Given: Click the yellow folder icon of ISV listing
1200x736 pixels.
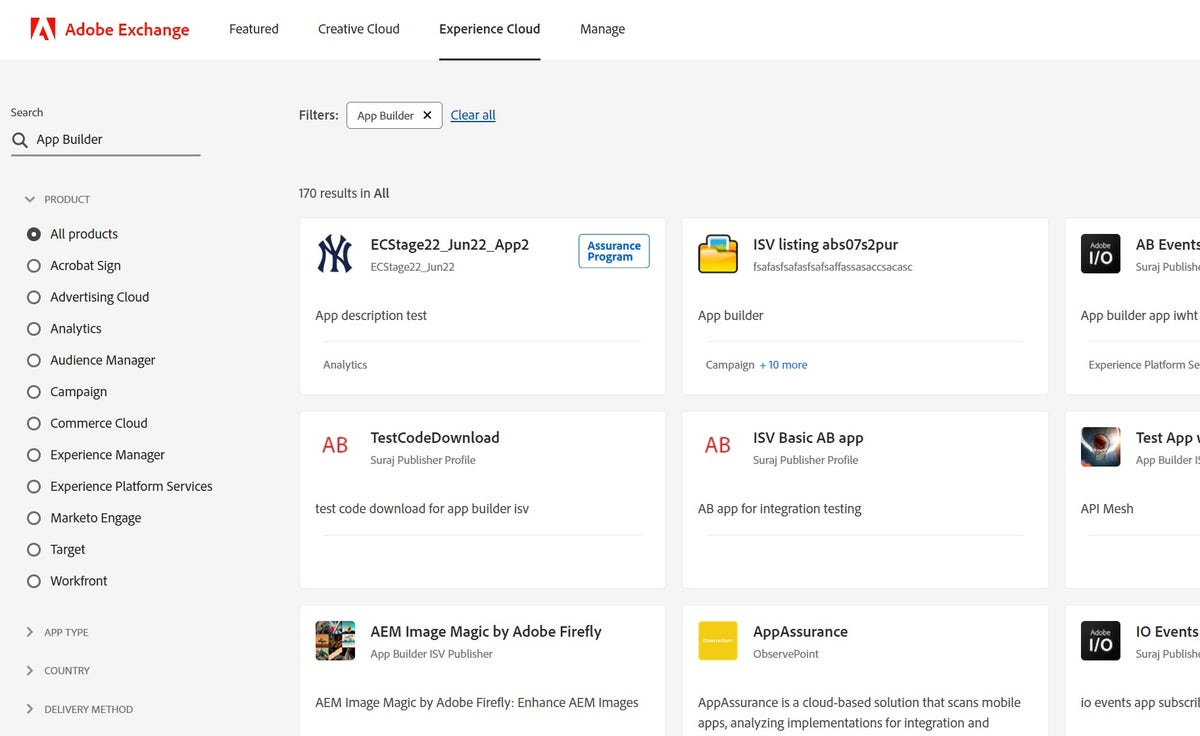Looking at the screenshot, I should (717, 254).
